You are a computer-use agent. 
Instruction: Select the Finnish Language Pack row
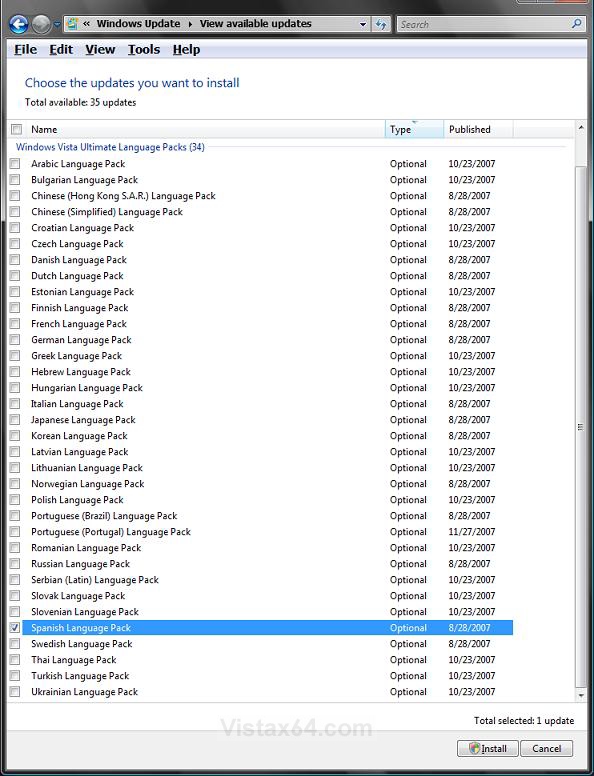coord(267,307)
